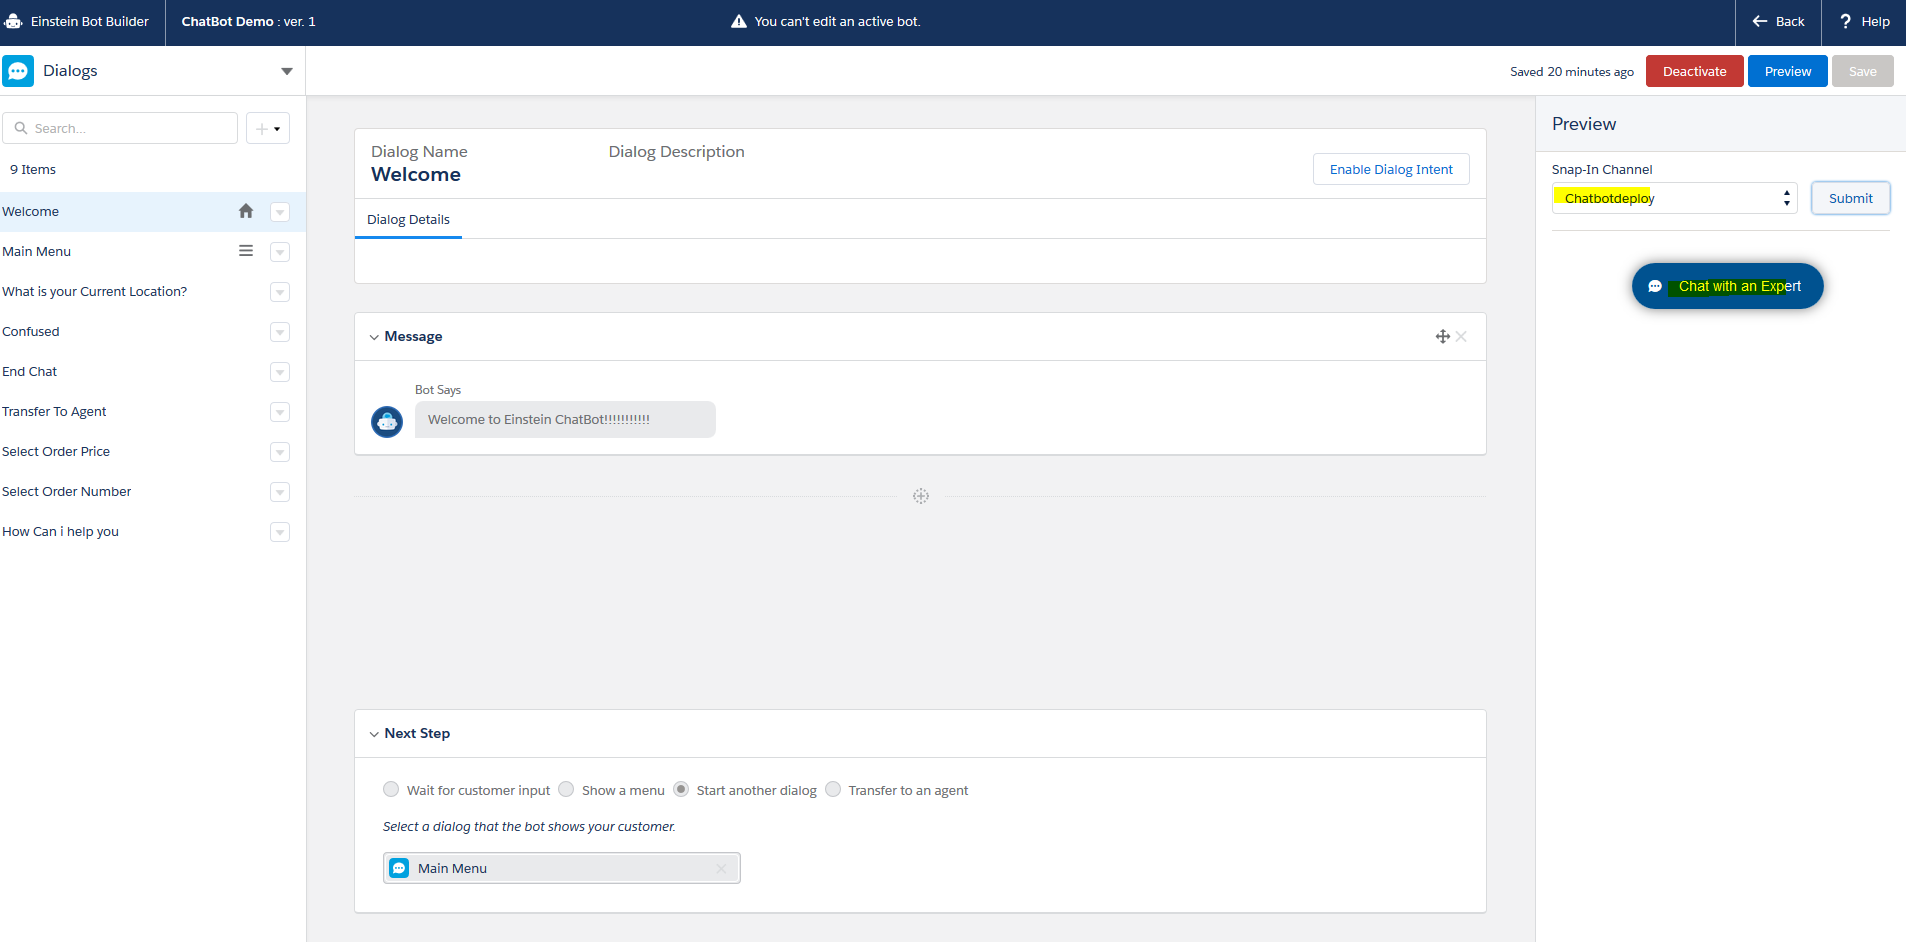The width and height of the screenshot is (1906, 942).
Task: Click the Einstein Bot Builder robot icon
Action: [x=14, y=21]
